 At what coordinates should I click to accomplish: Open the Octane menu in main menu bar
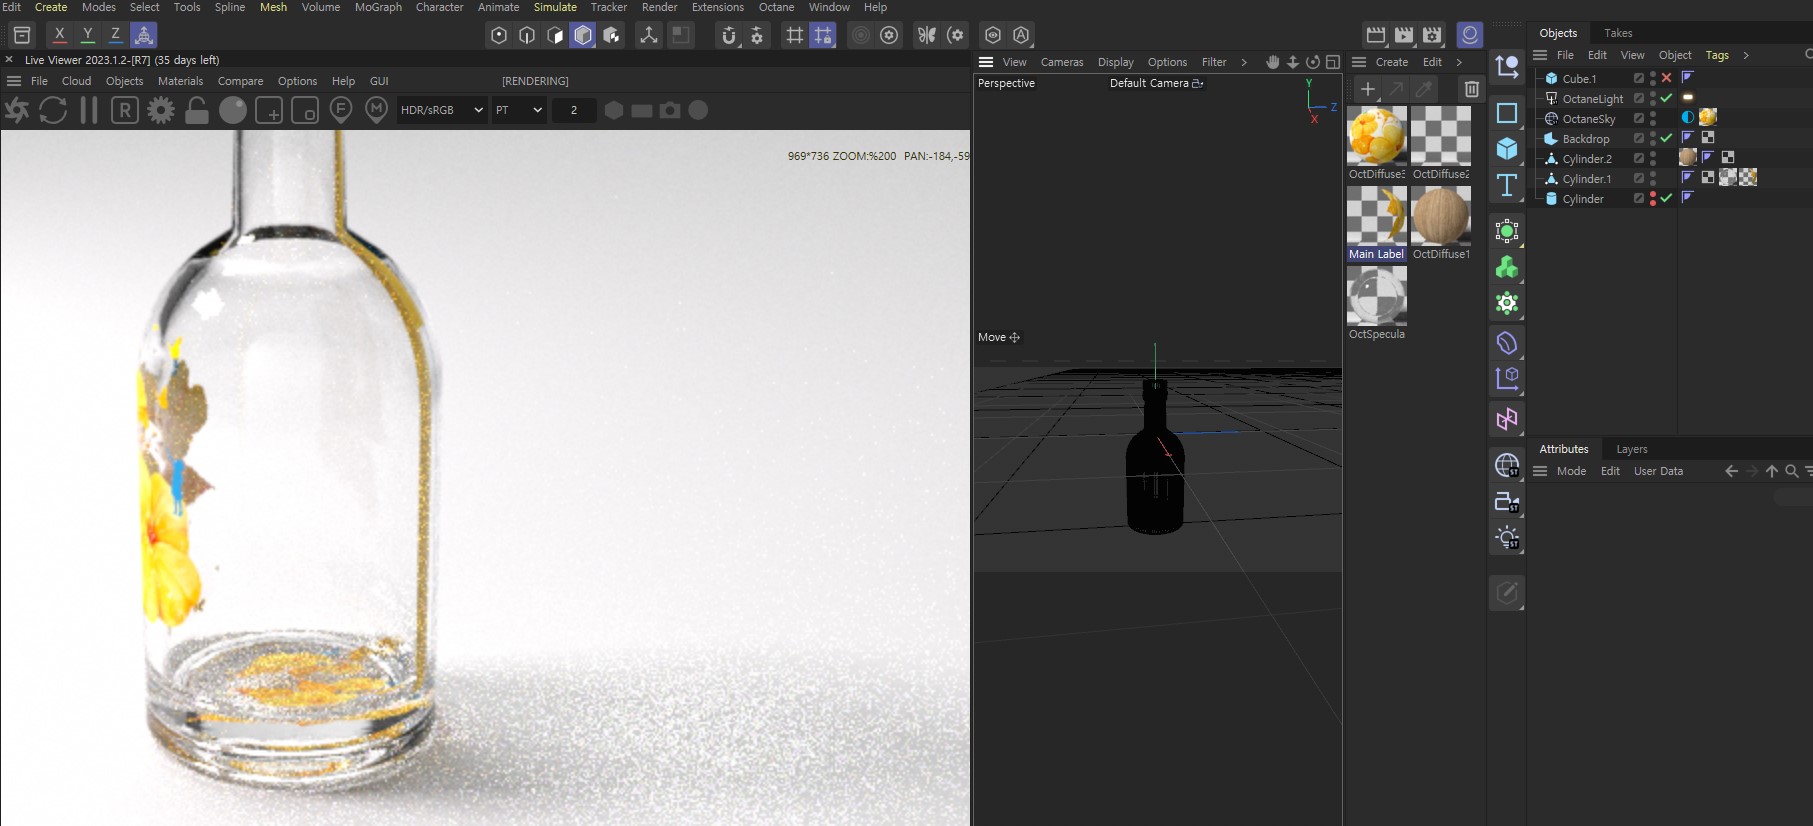(x=776, y=7)
